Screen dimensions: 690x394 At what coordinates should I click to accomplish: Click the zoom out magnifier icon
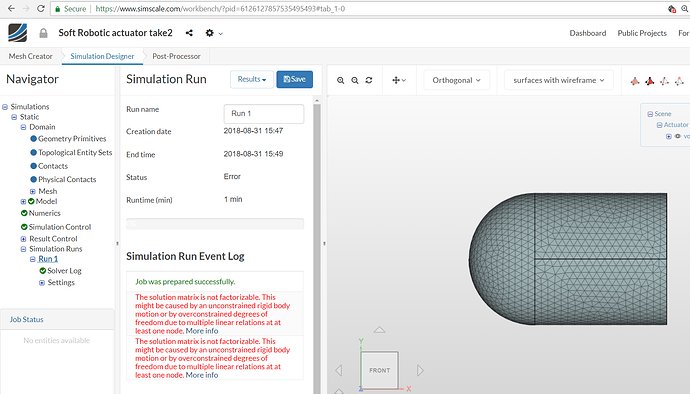click(x=355, y=80)
